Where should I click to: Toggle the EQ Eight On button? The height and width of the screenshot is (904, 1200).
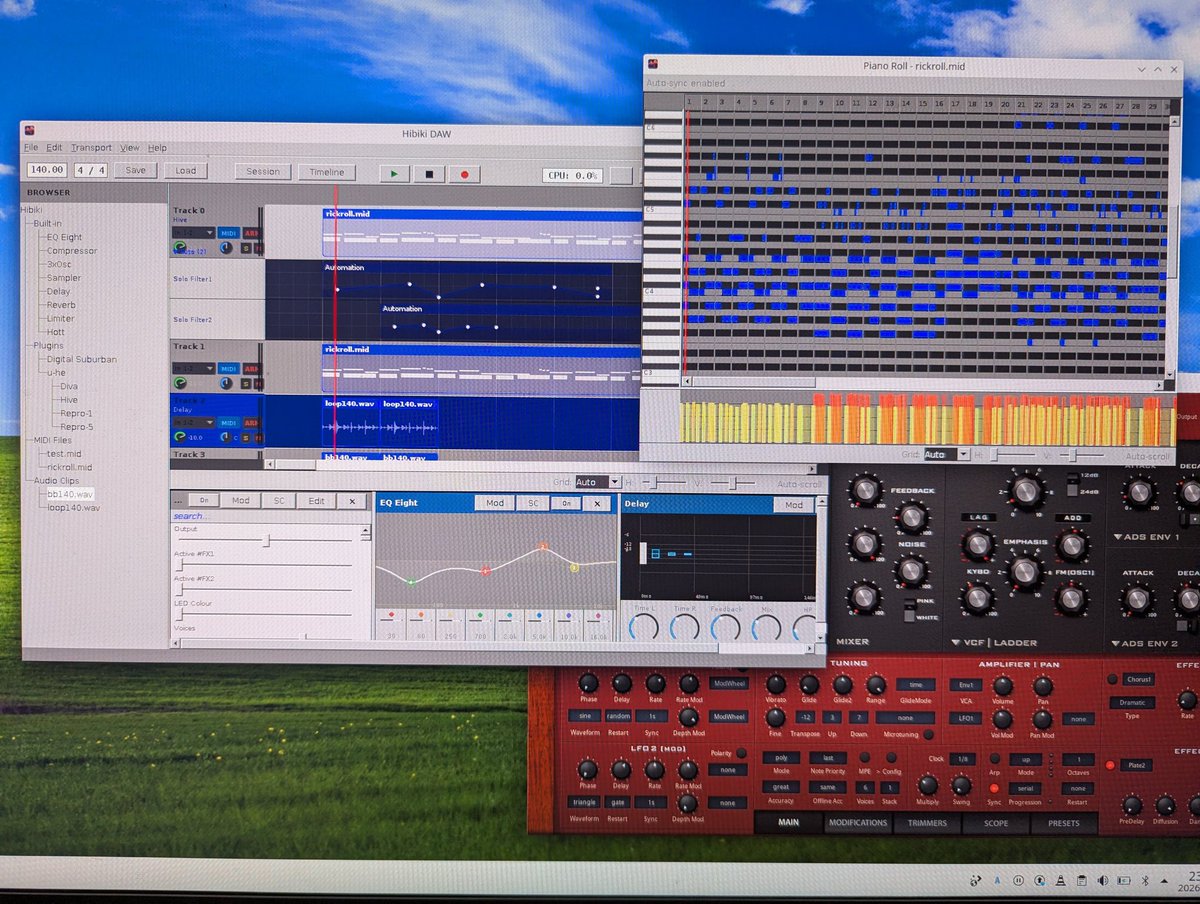pyautogui.click(x=566, y=504)
